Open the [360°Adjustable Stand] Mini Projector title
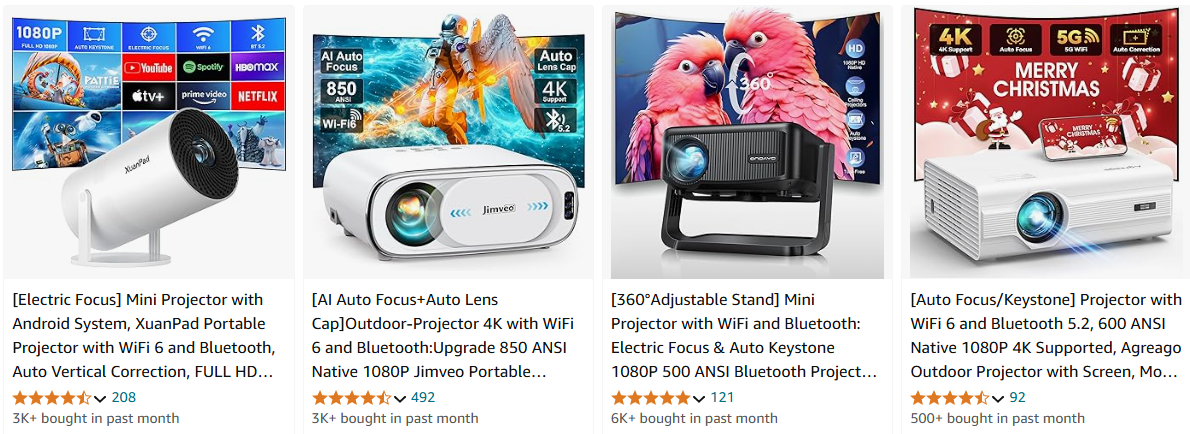The image size is (1190, 434). (744, 336)
